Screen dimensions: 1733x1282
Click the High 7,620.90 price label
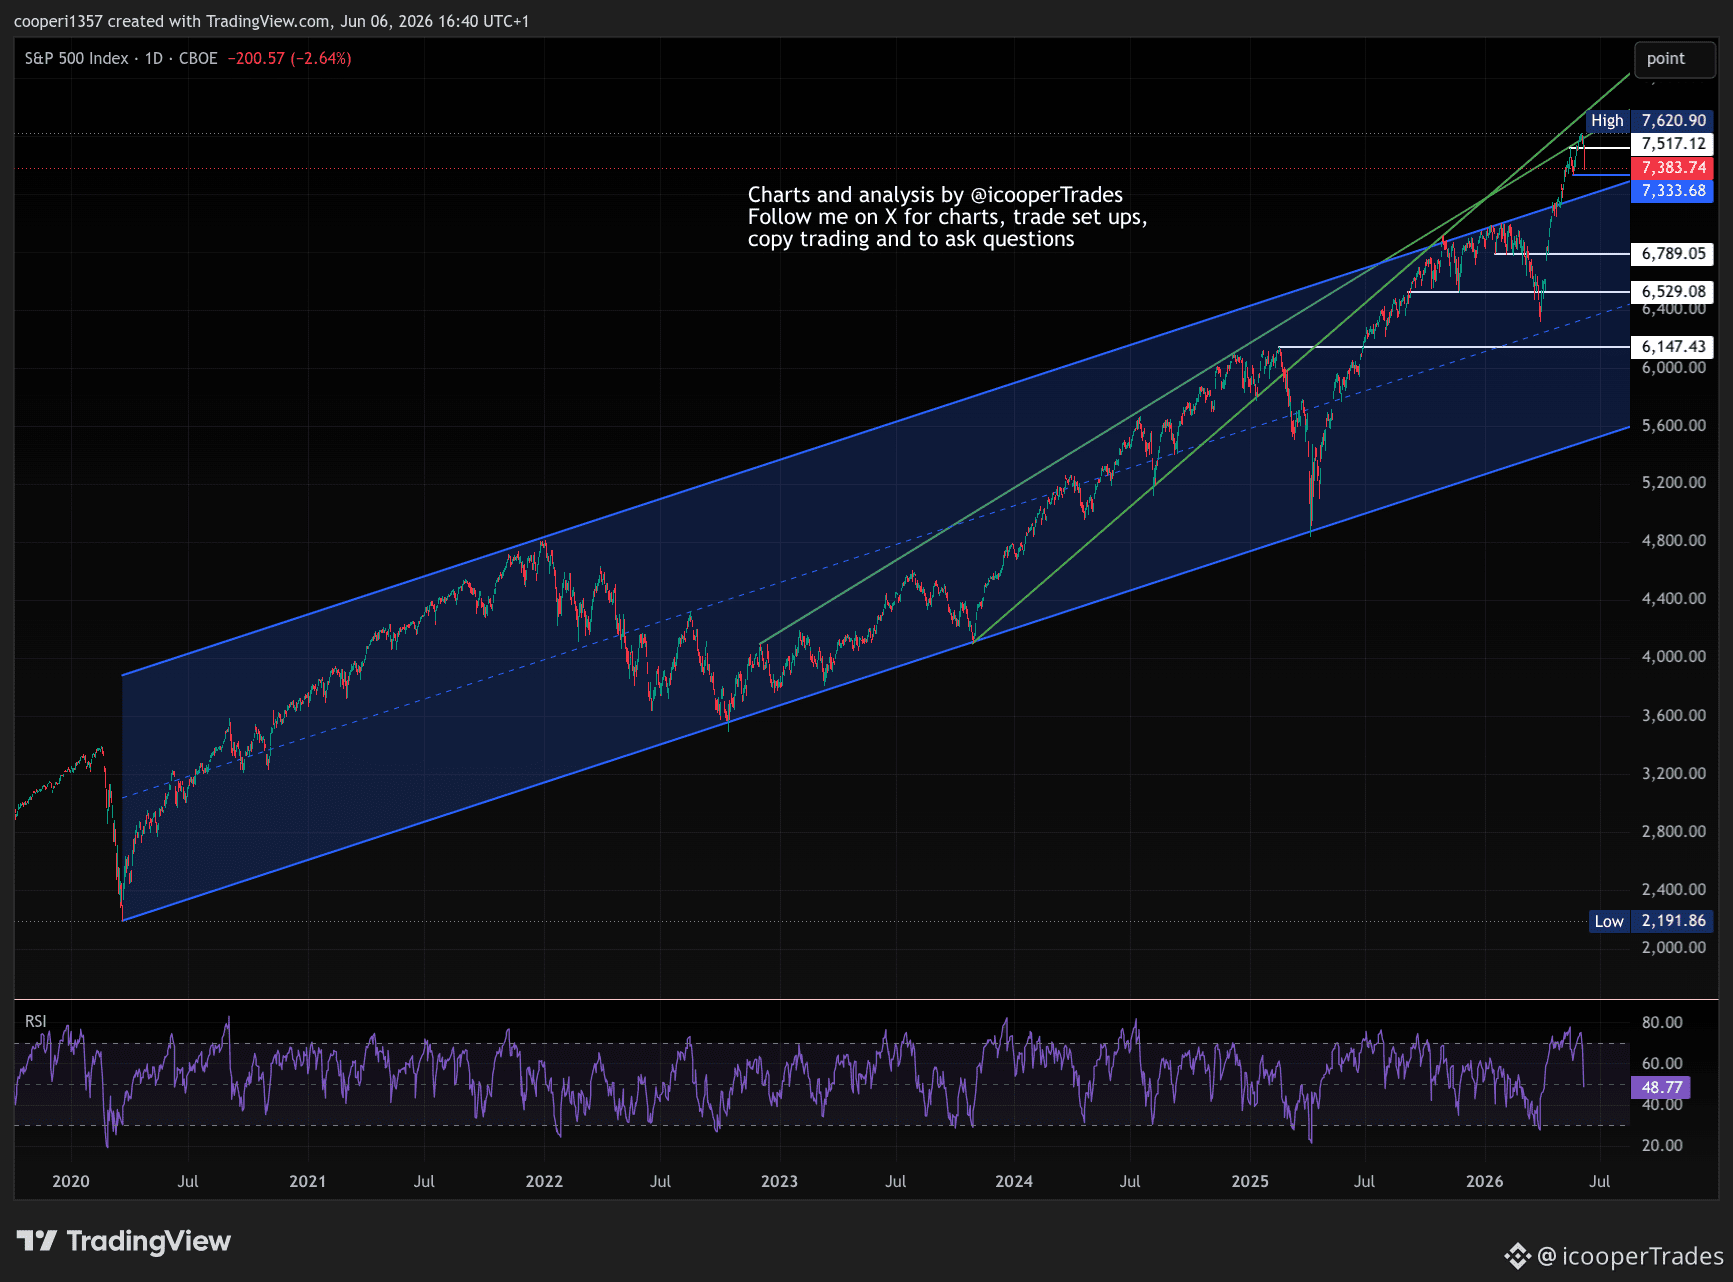(x=1650, y=121)
